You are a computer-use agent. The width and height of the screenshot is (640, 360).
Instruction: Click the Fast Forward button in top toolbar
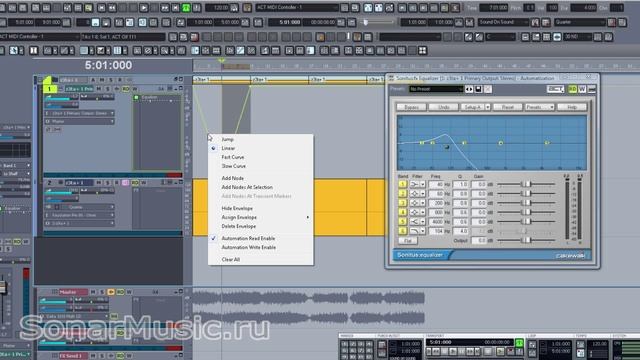[x=165, y=8]
